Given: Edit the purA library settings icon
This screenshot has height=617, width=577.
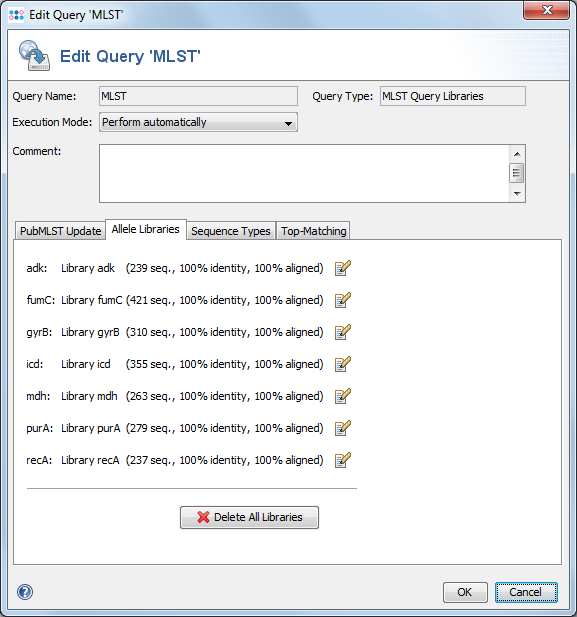Looking at the screenshot, I should click(x=342, y=428).
